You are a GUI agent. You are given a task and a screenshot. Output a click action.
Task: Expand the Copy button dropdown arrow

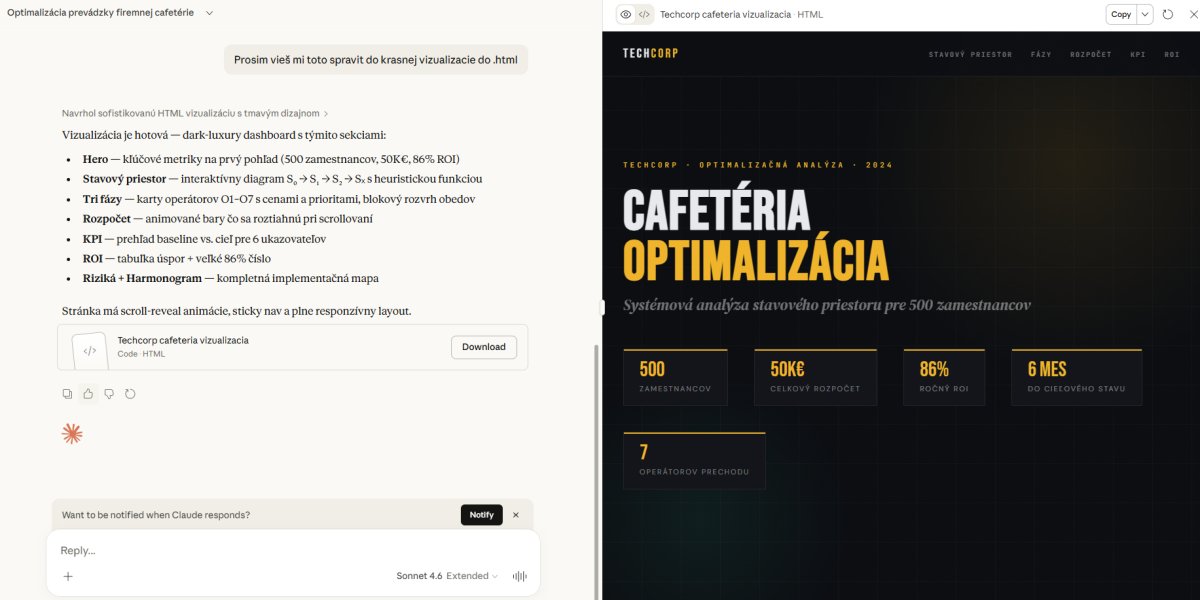click(1145, 15)
